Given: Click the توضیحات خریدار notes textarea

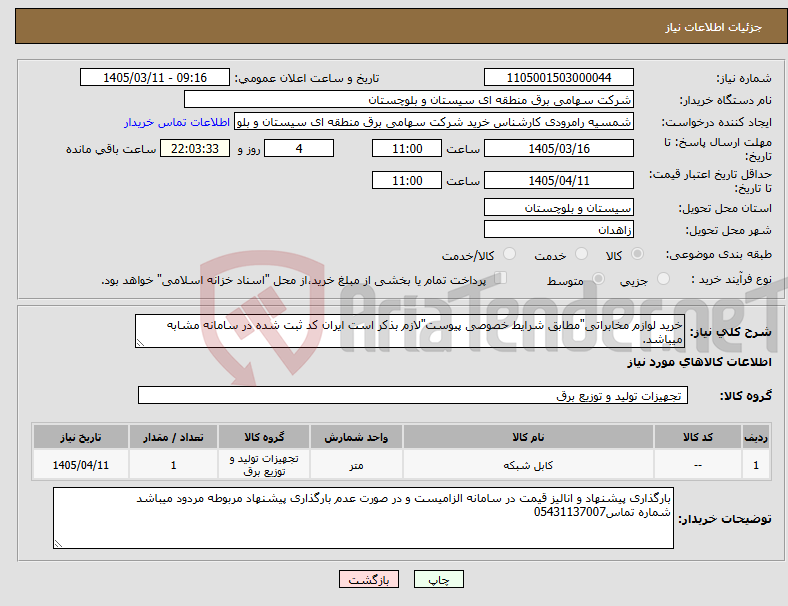Looking at the screenshot, I should 363,518.
